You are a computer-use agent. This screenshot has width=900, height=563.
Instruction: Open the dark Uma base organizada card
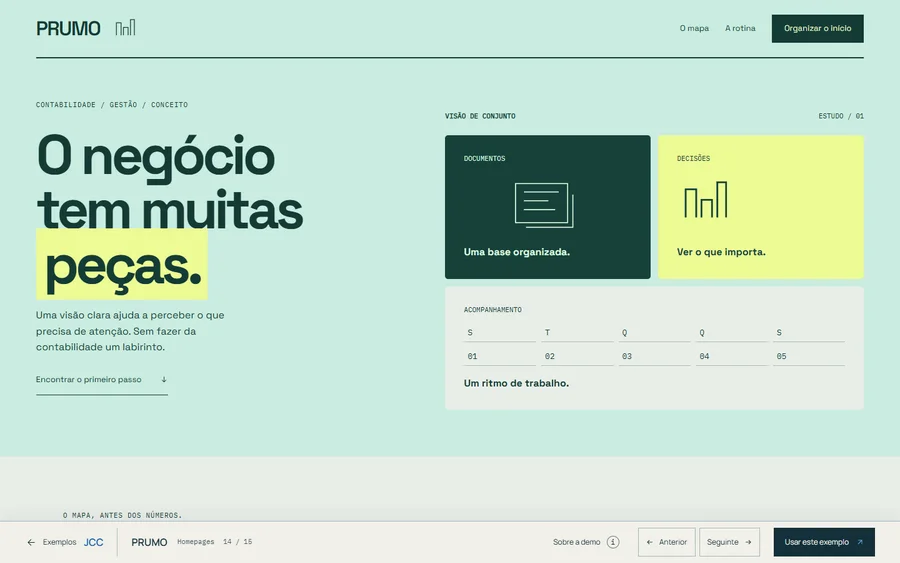tap(548, 207)
